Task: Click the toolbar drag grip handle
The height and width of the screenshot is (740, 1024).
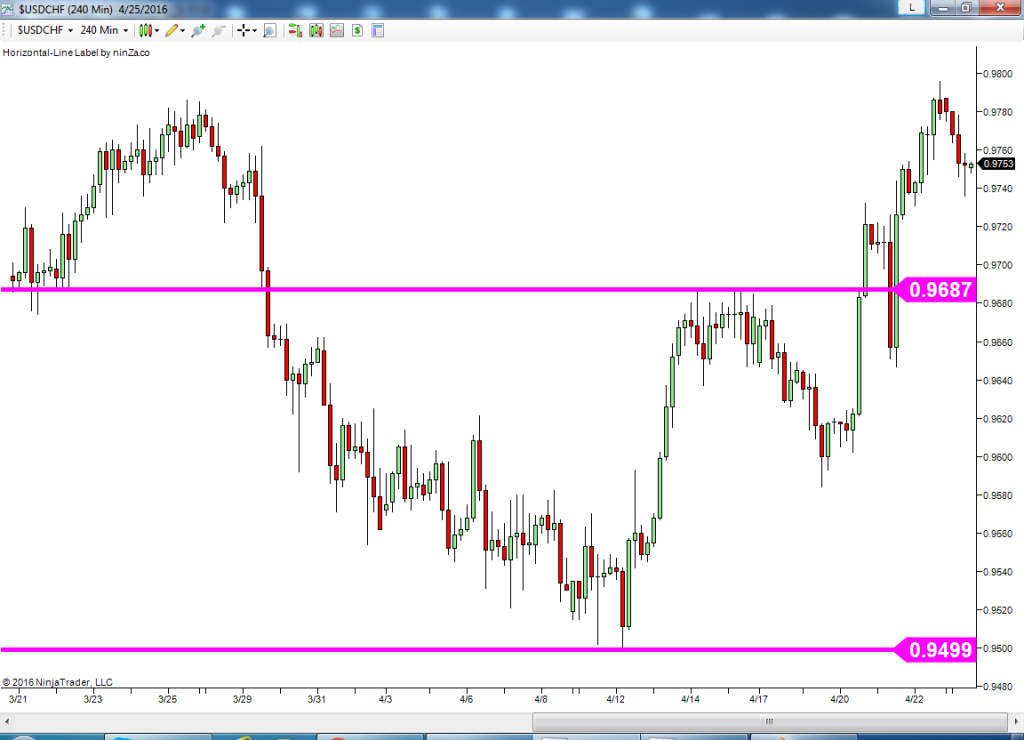Action: click(5, 30)
